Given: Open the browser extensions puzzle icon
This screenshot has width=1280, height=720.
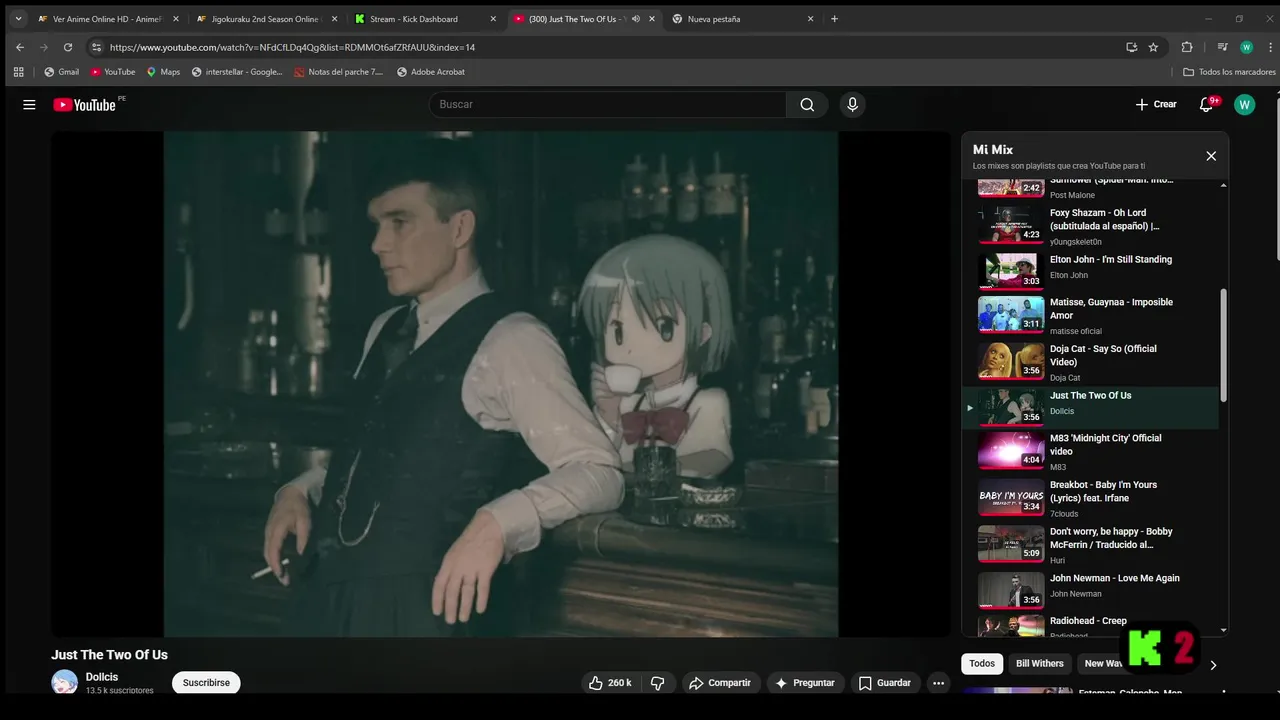Looking at the screenshot, I should [1187, 47].
